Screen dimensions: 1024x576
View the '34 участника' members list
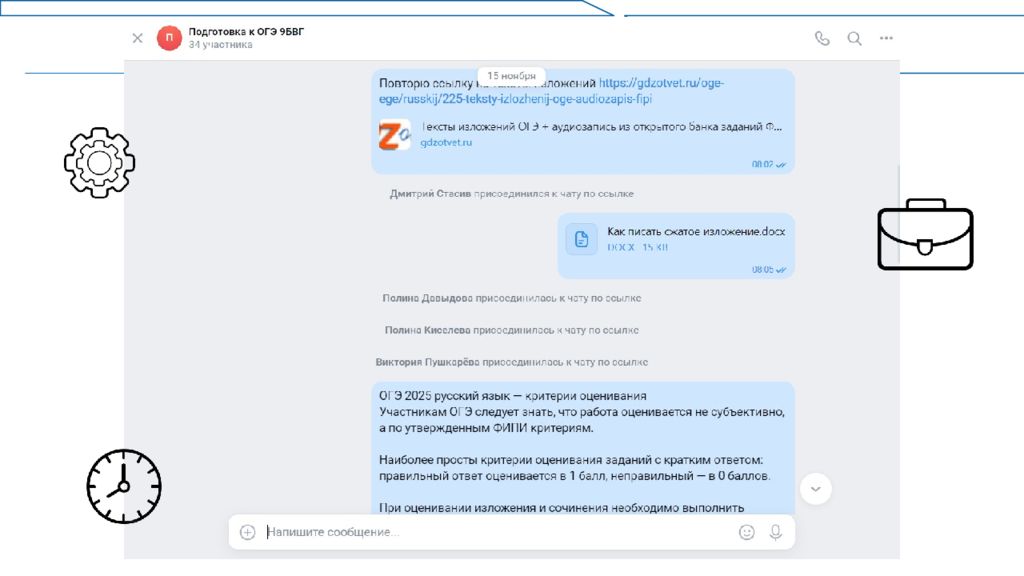click(221, 45)
